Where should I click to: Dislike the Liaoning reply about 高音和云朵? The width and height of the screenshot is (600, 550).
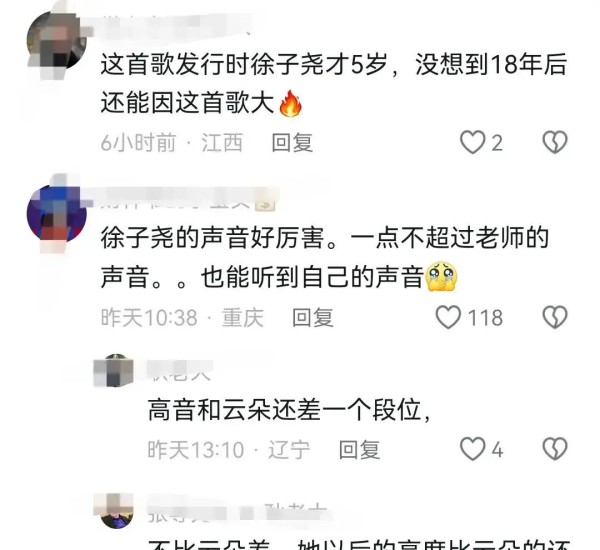coord(555,449)
